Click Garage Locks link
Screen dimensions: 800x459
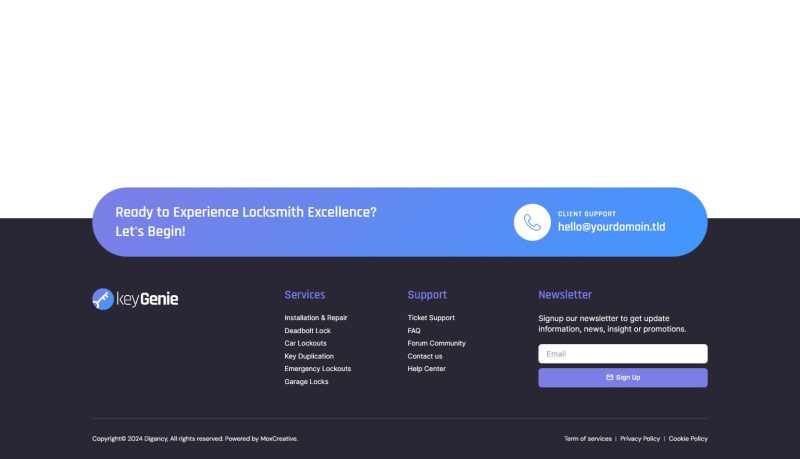(306, 382)
